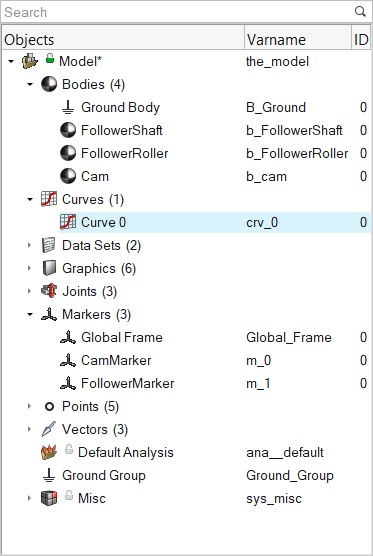Click the Joints folder icon
This screenshot has height=556, width=373.
click(49, 291)
